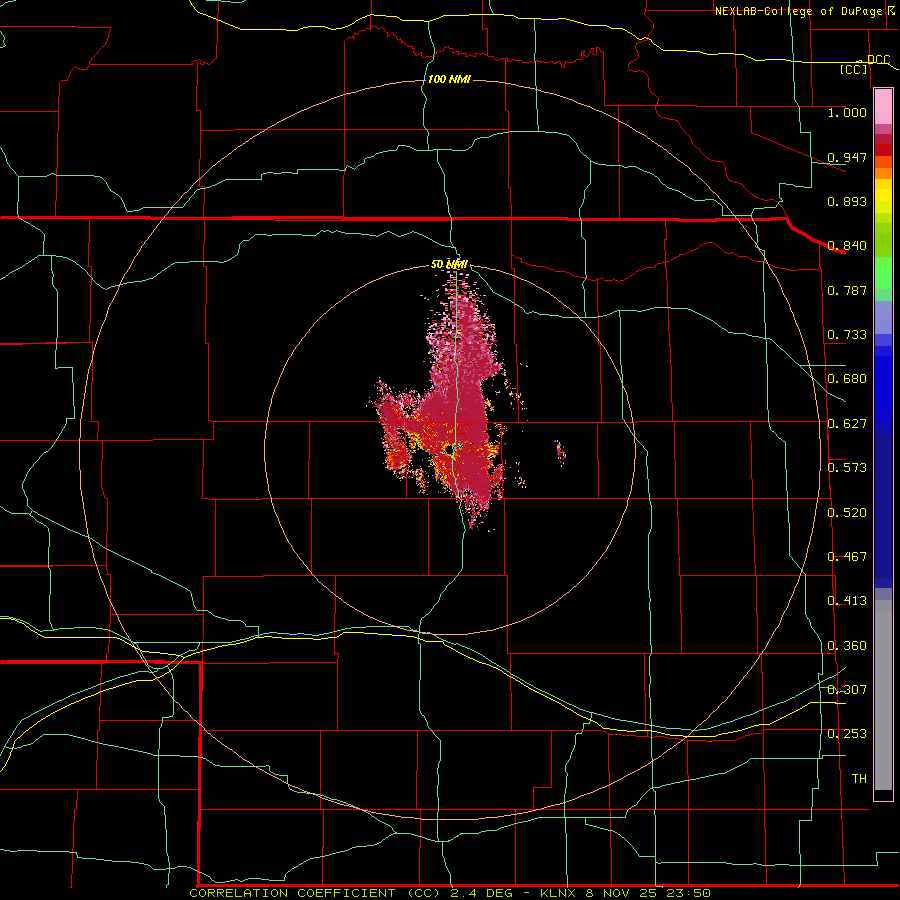
Task: Click the 50 NMI range ring label
Action: (449, 265)
